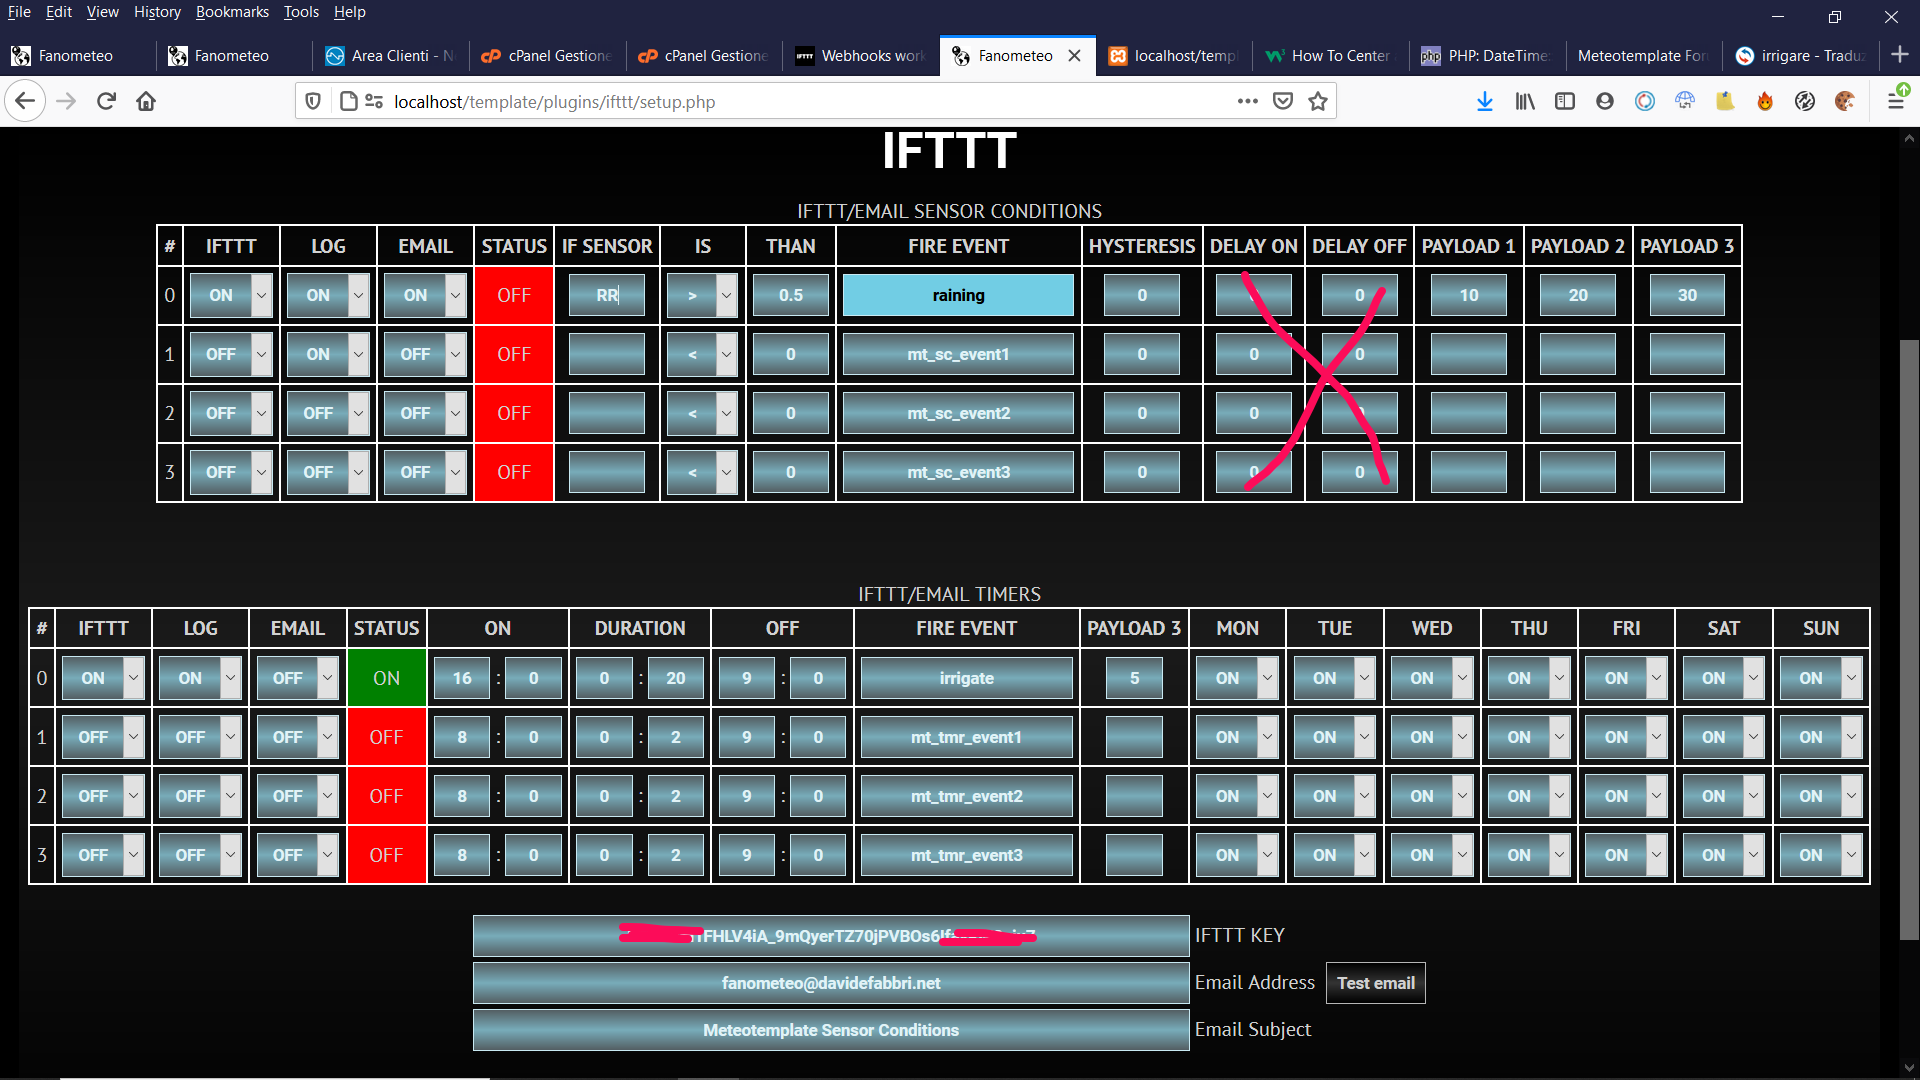Edit sensor 0 PAYLOAD 1 field
The width and height of the screenshot is (1920, 1080).
[x=1468, y=295]
